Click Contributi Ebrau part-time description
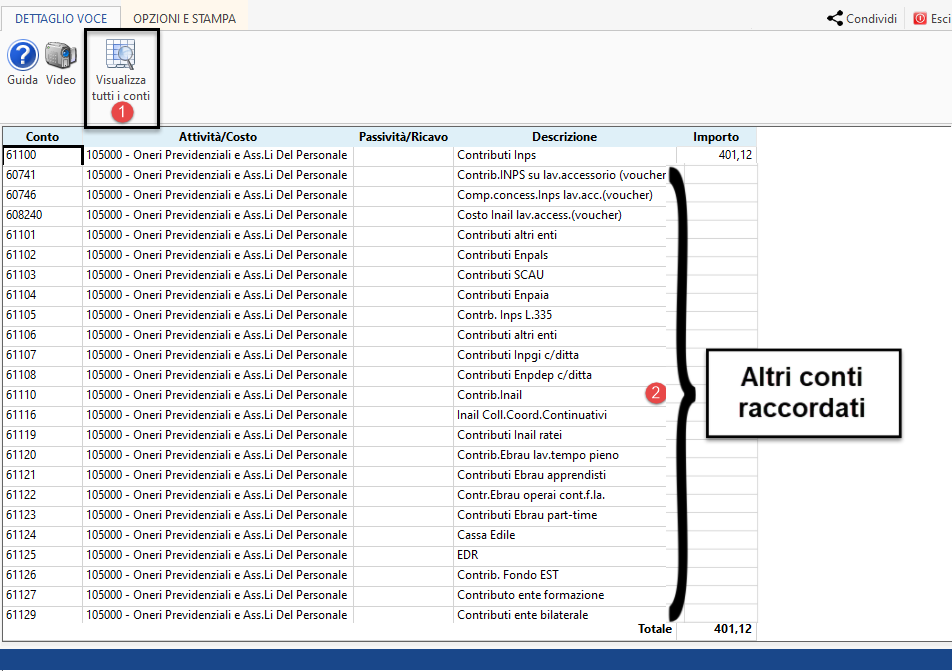 560,516
